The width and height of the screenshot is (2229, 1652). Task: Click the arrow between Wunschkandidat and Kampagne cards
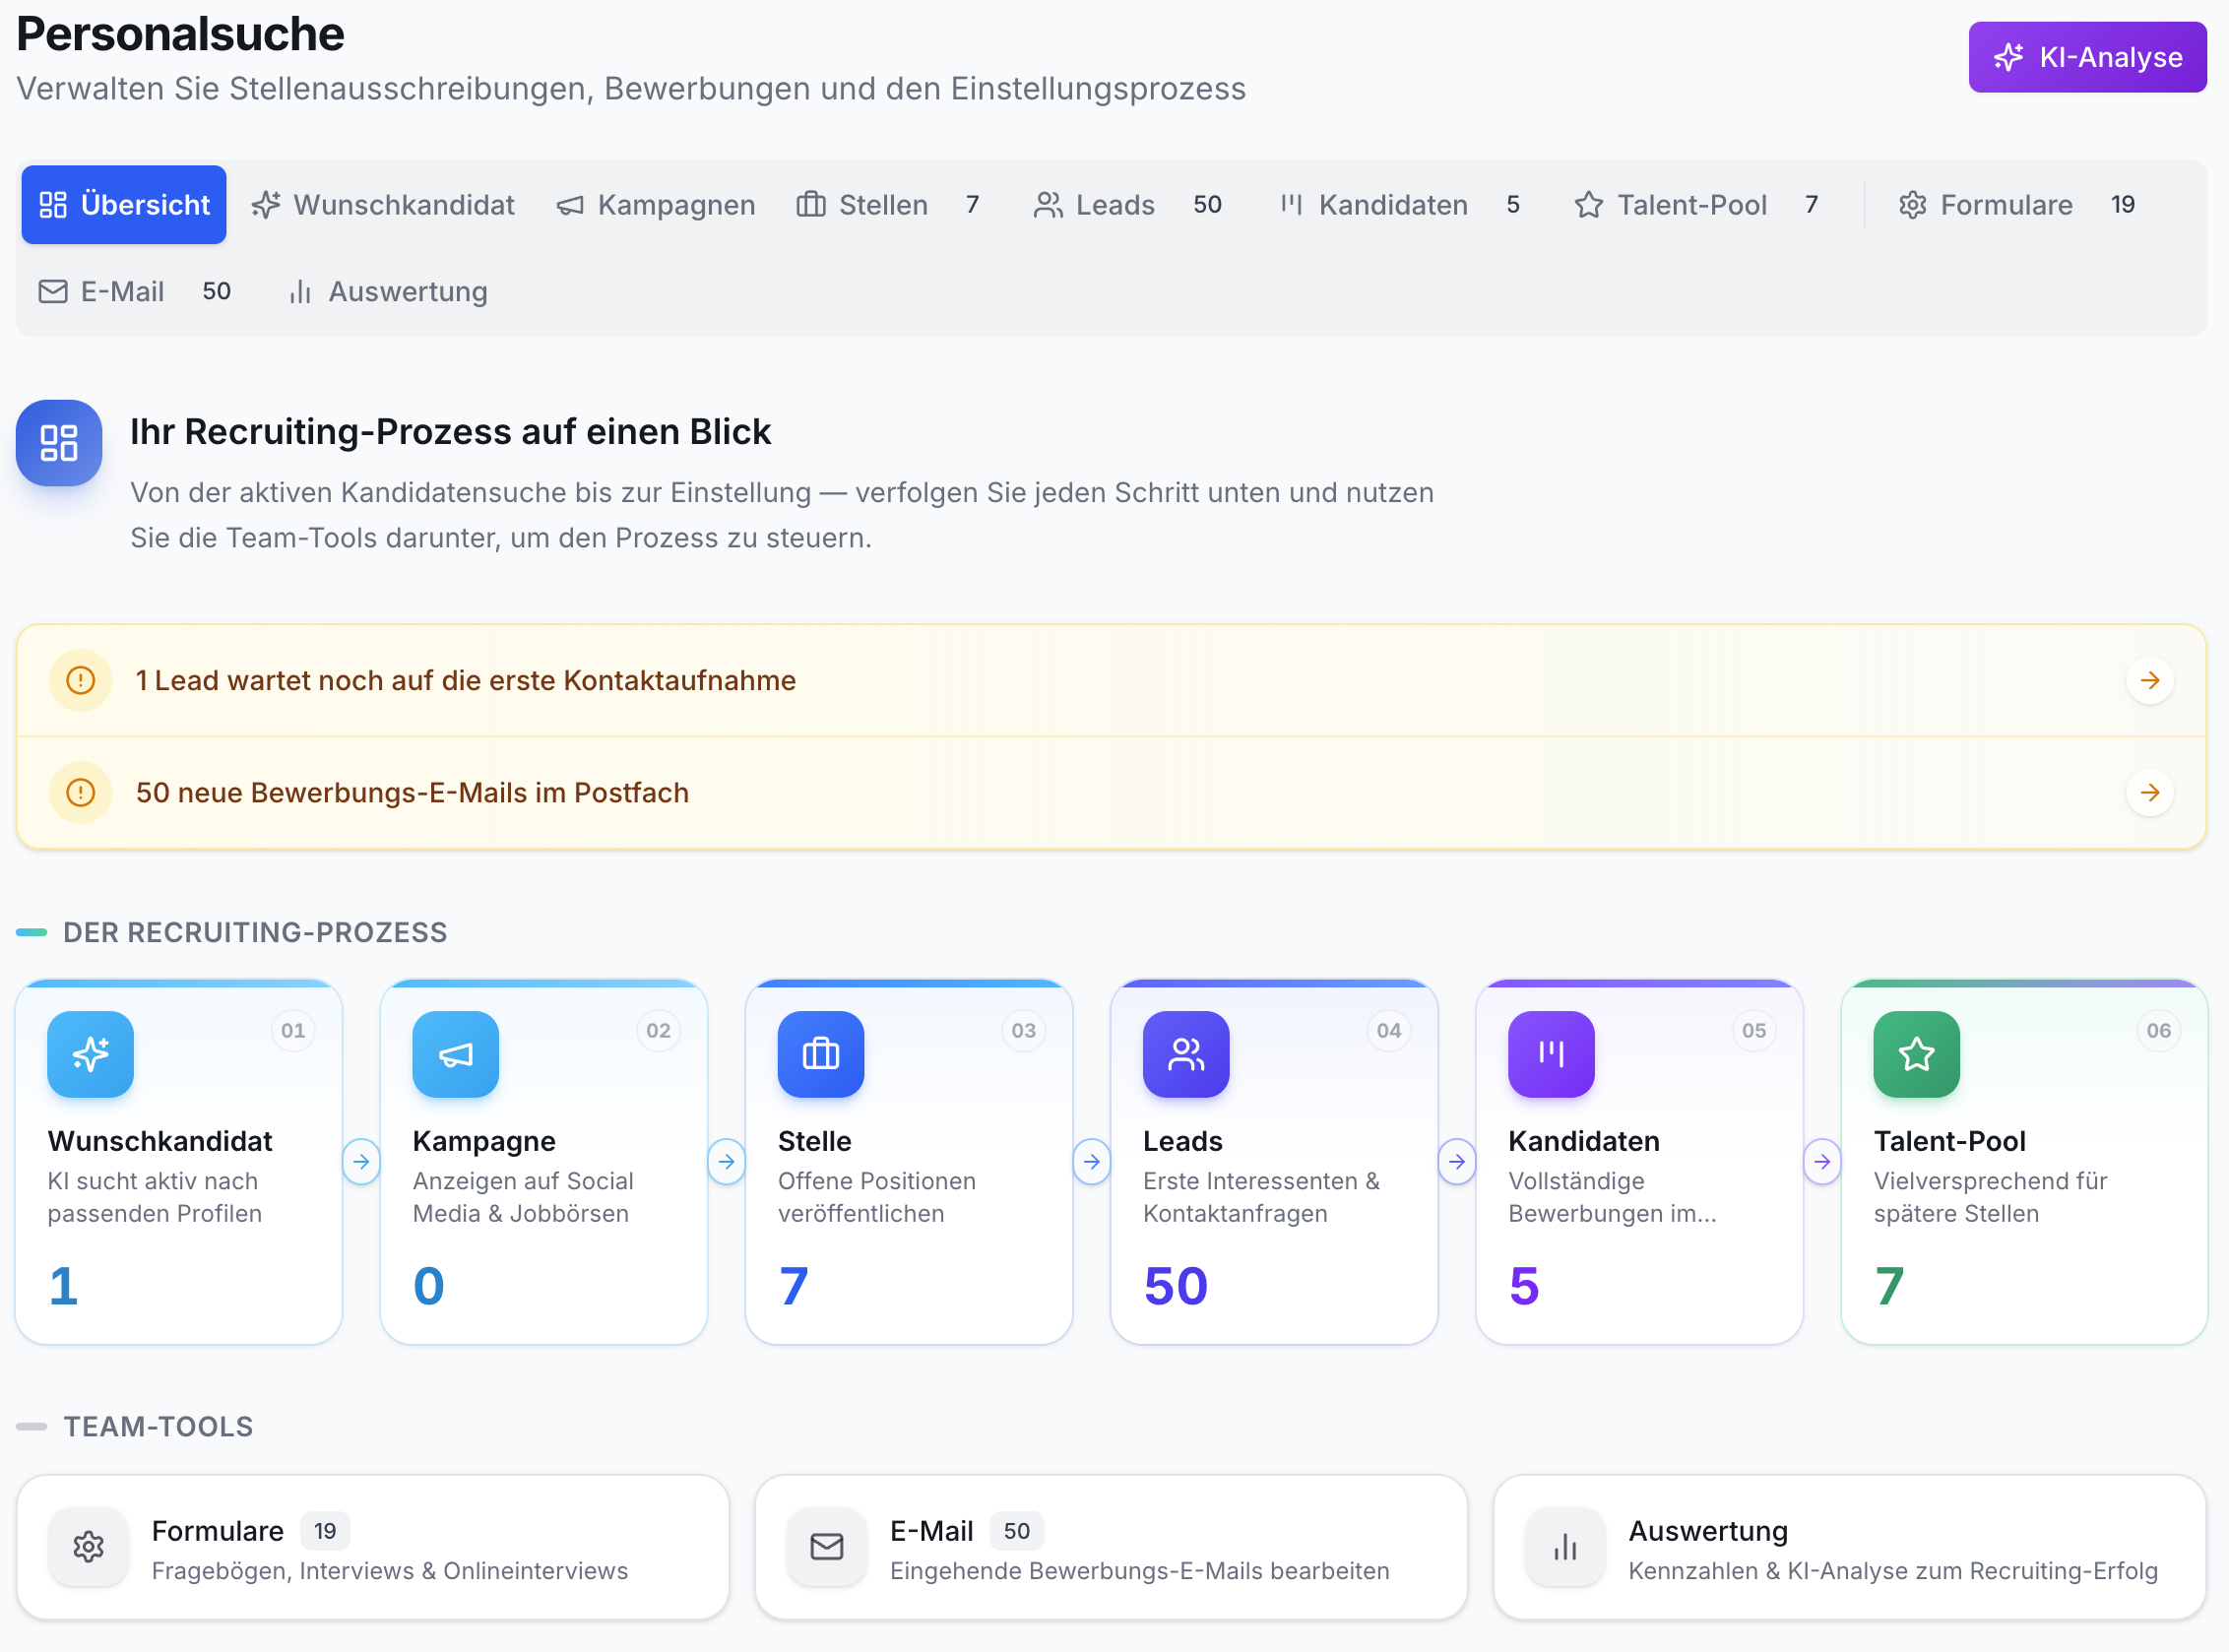click(361, 1161)
